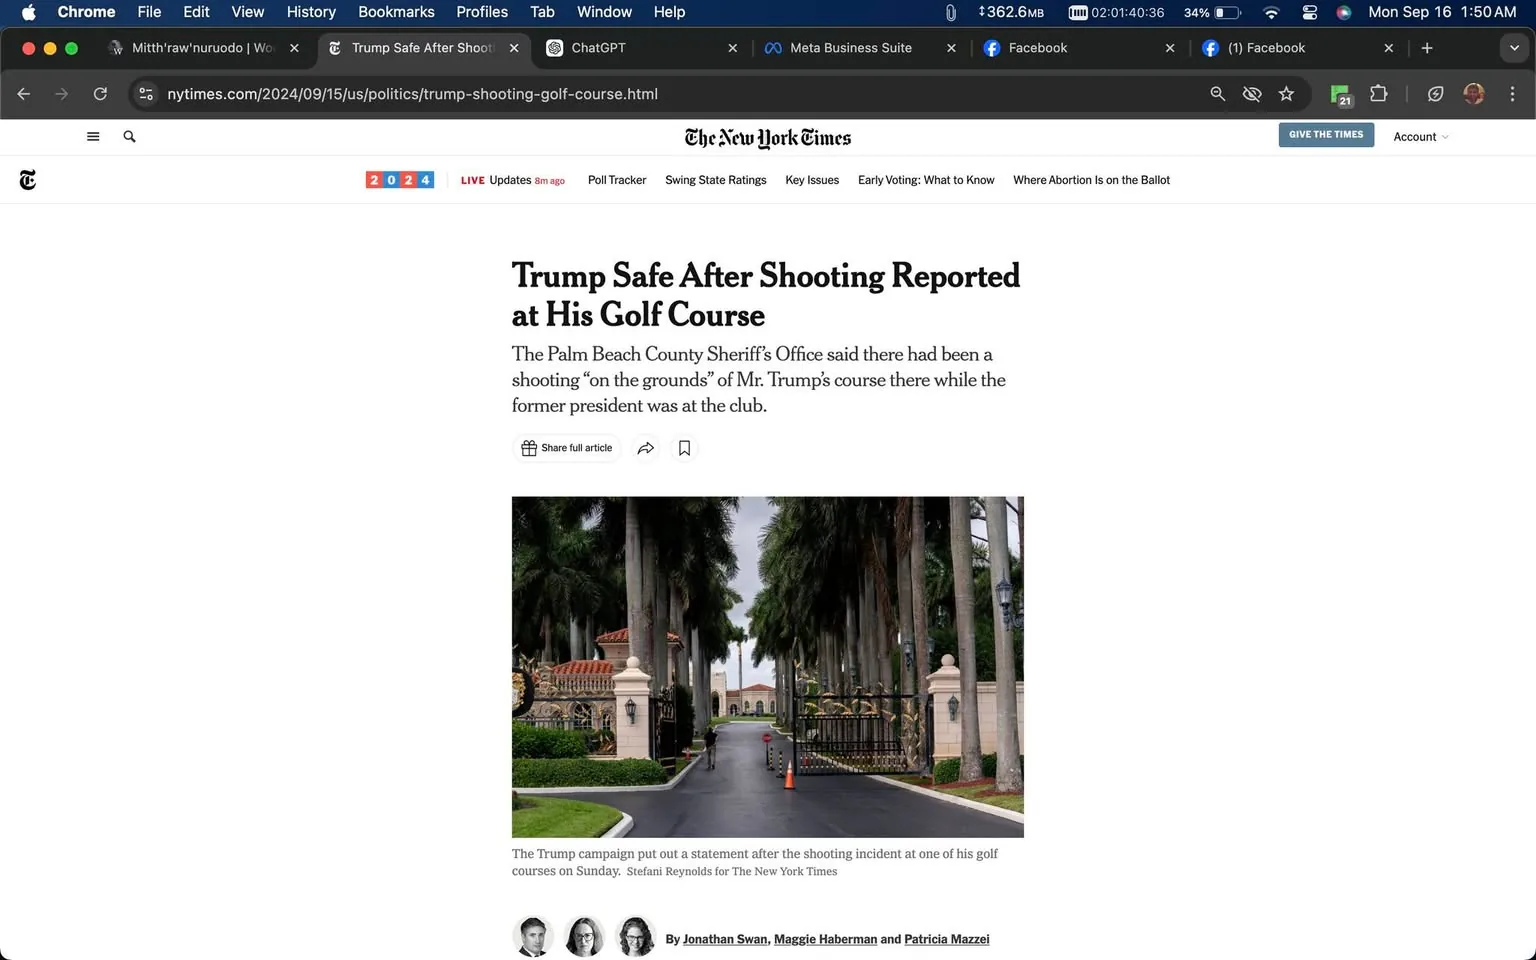1536x960 pixels.
Task: Toggle the crossed-eye icon in the toolbar
Action: [x=1252, y=93]
